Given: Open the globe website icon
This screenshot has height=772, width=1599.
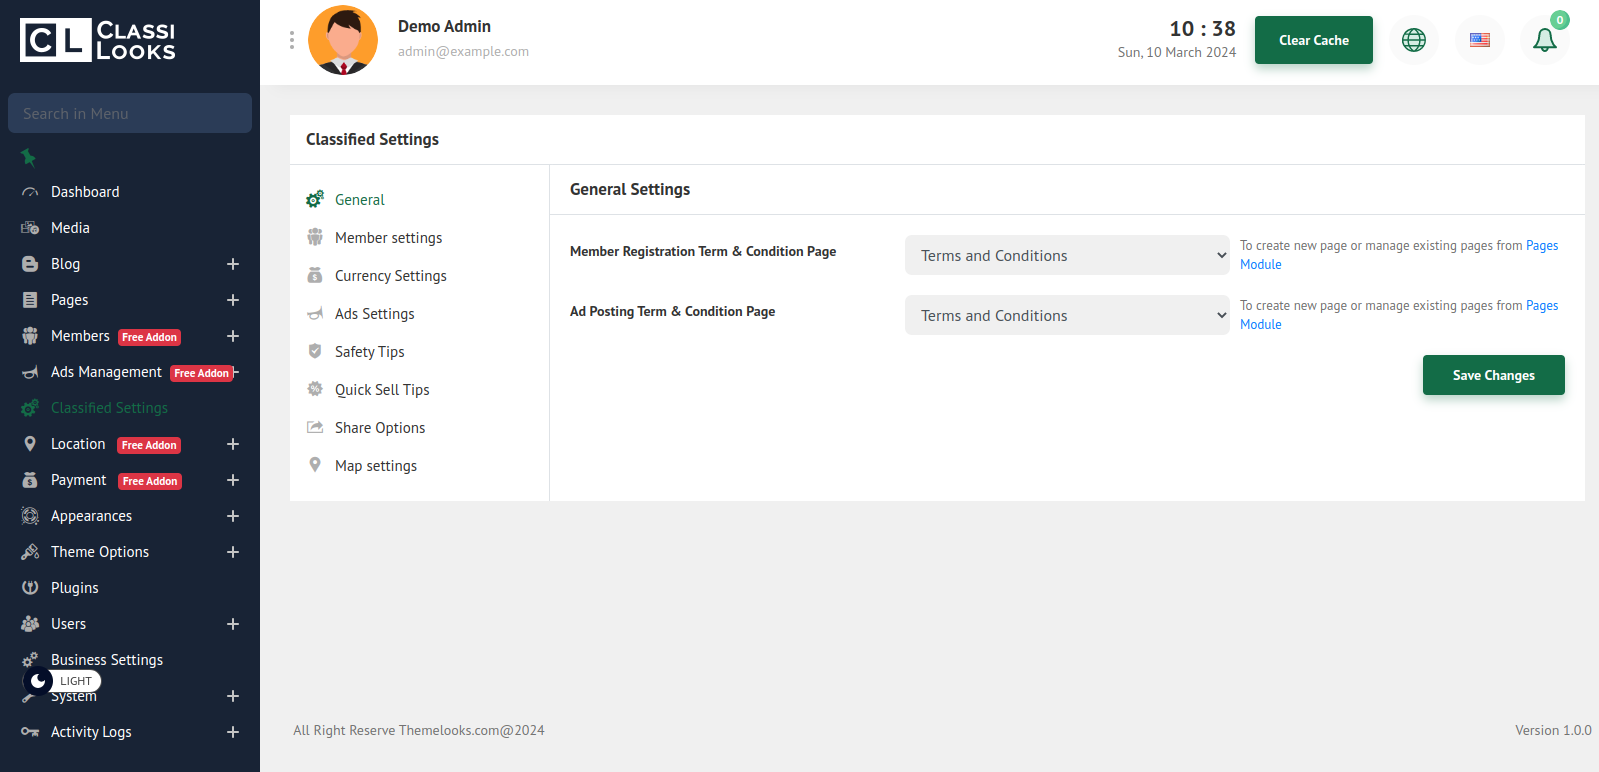Looking at the screenshot, I should click(1413, 40).
